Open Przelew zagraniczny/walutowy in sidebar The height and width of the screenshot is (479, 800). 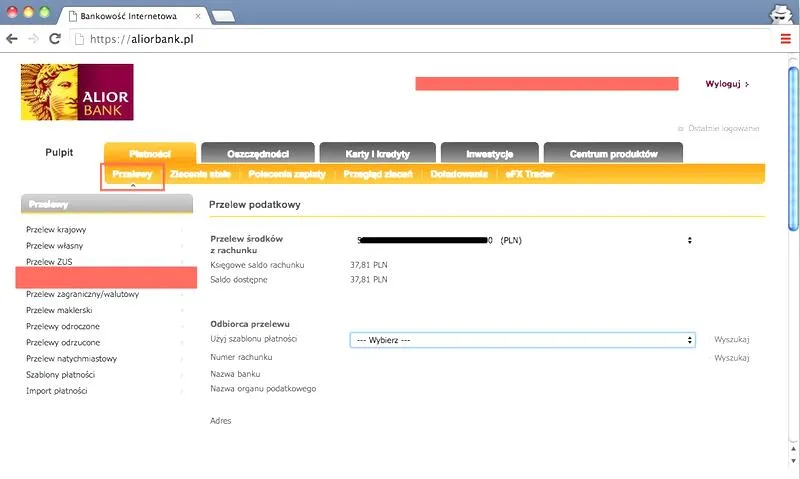tap(82, 294)
